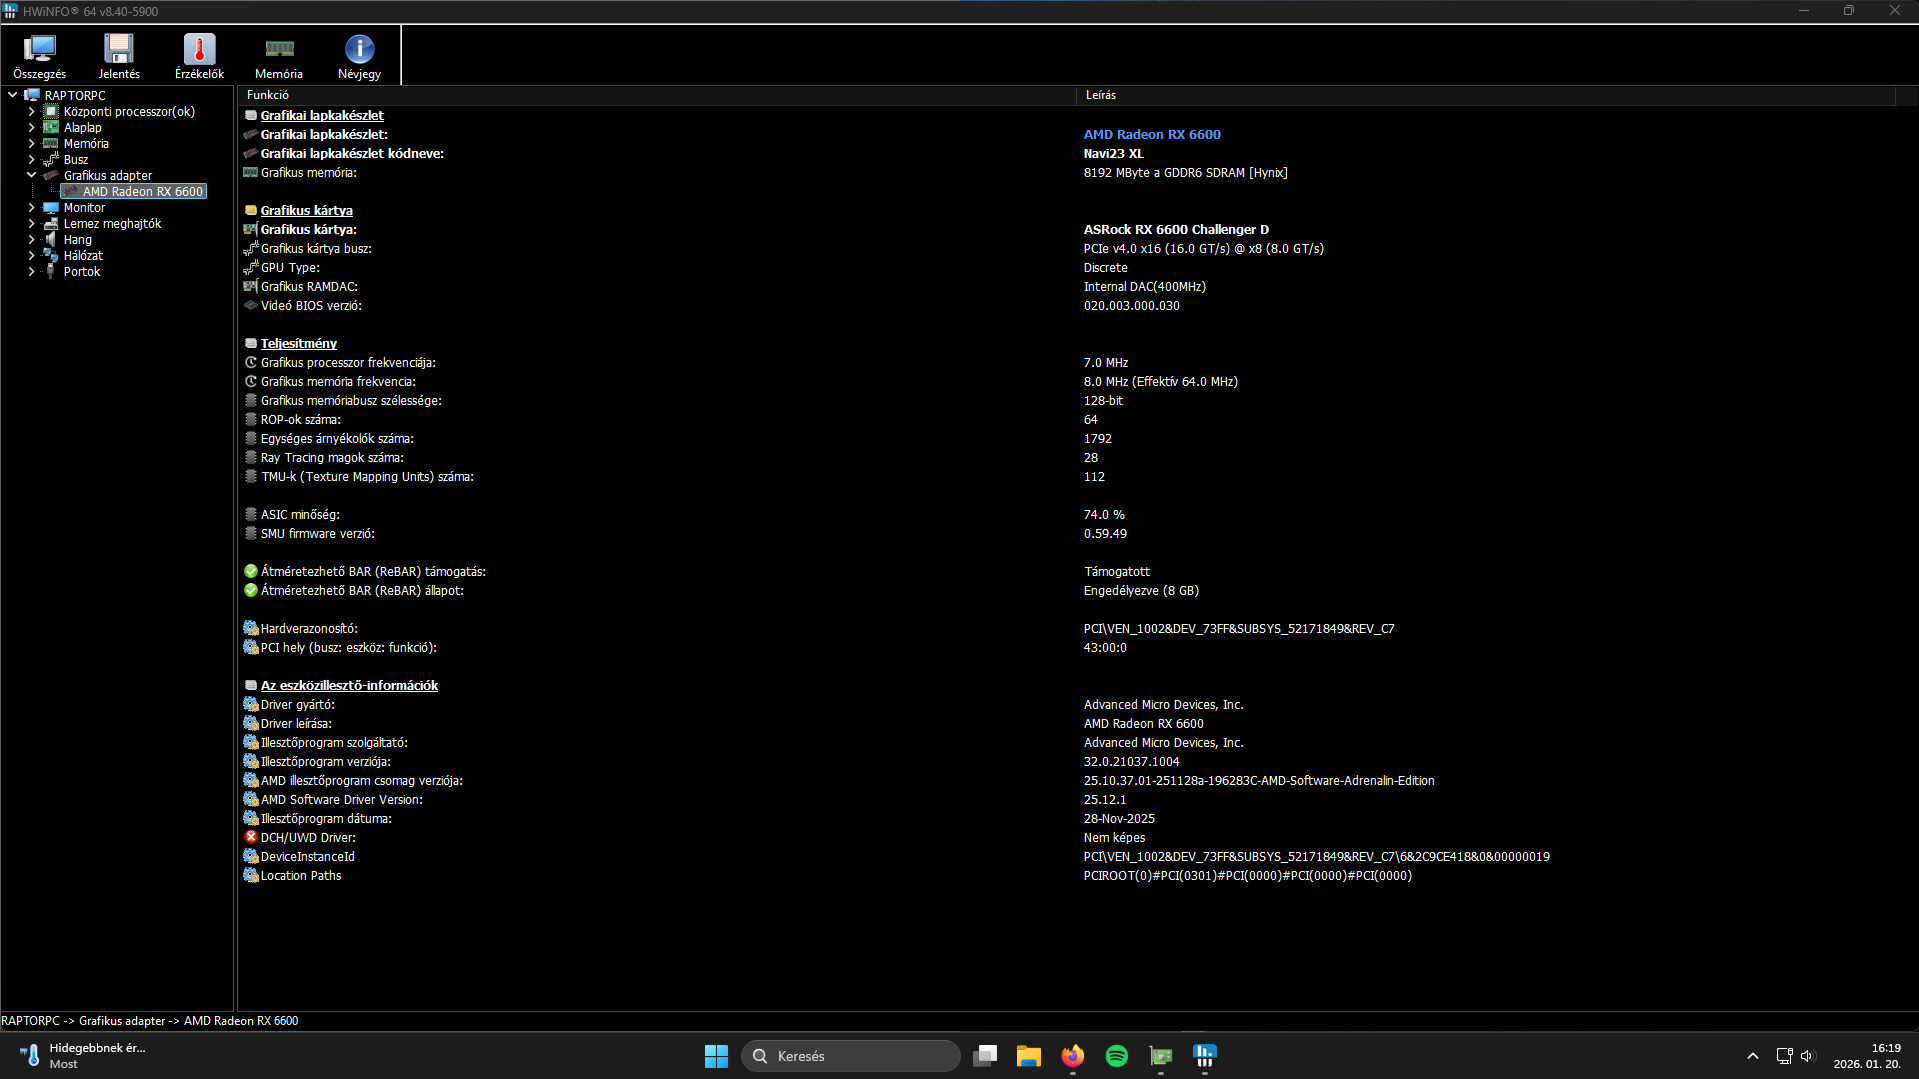The image size is (1919, 1079).
Task: Select AMD Radeon RX 6600 tree item
Action: tap(143, 192)
